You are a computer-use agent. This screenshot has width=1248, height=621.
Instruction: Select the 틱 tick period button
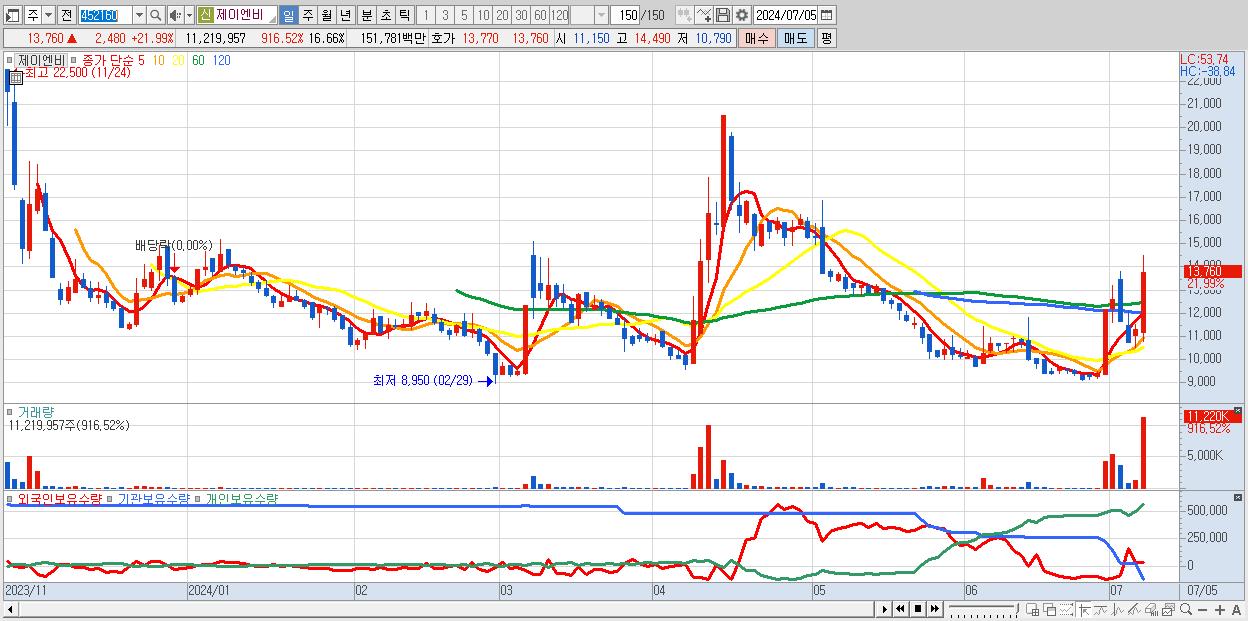pyautogui.click(x=404, y=15)
